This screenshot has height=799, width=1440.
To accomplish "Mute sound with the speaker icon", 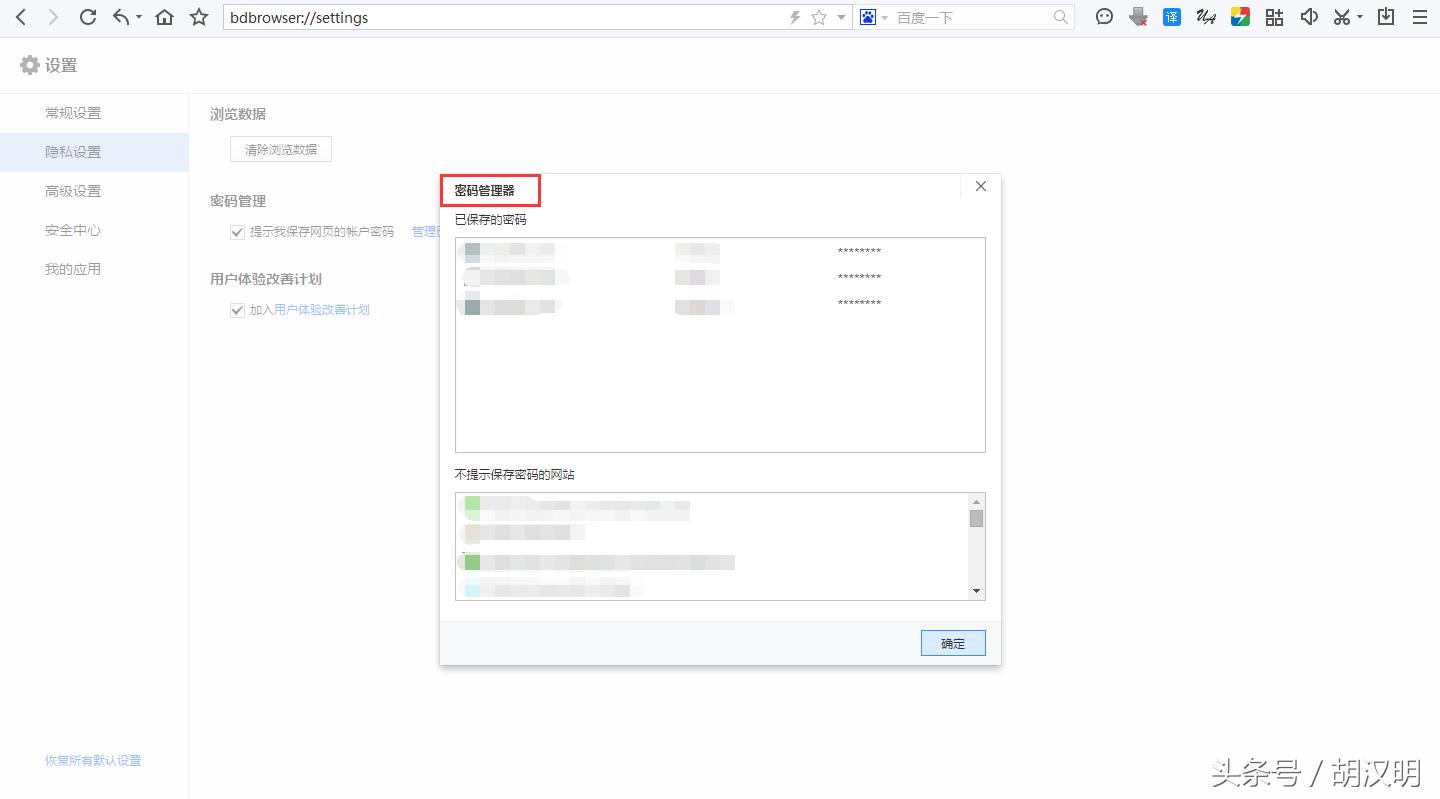I will (1308, 17).
